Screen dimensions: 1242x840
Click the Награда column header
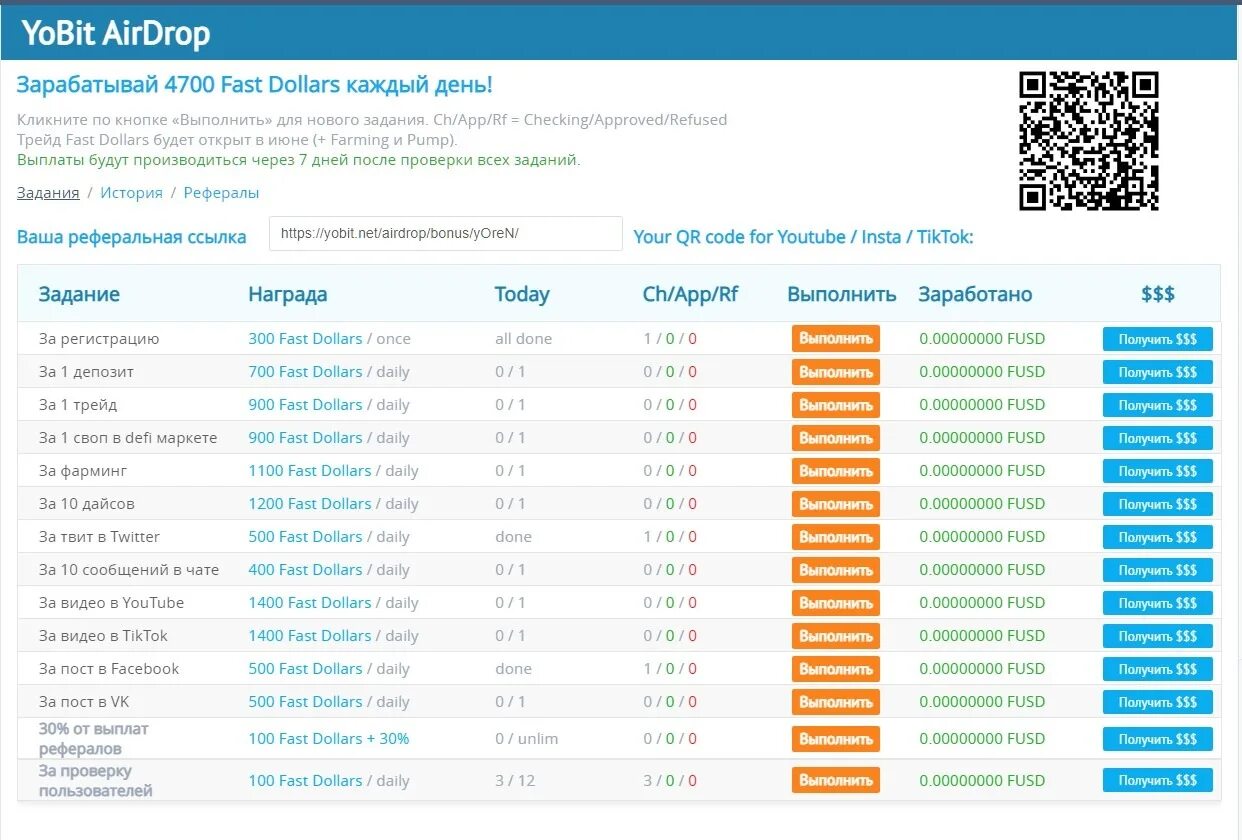288,294
